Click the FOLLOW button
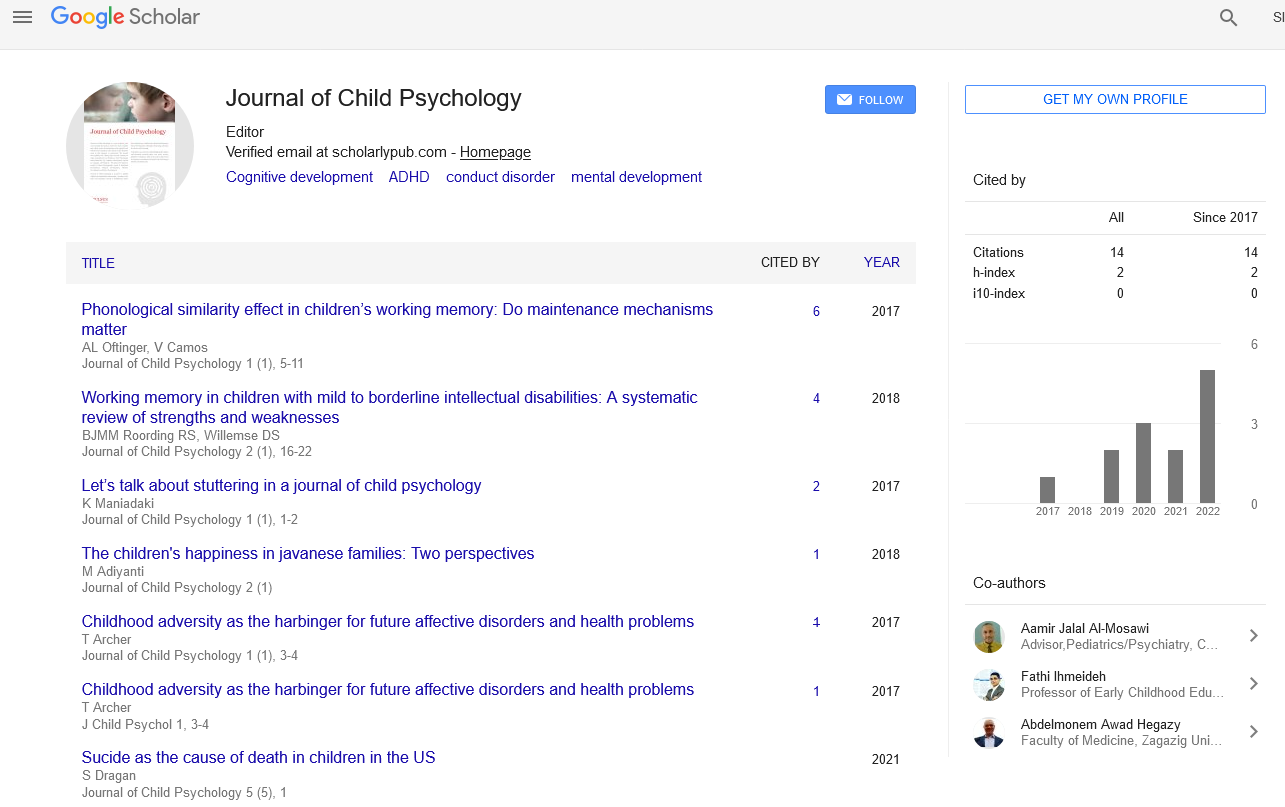Screen dimensions: 1285x807 point(870,100)
